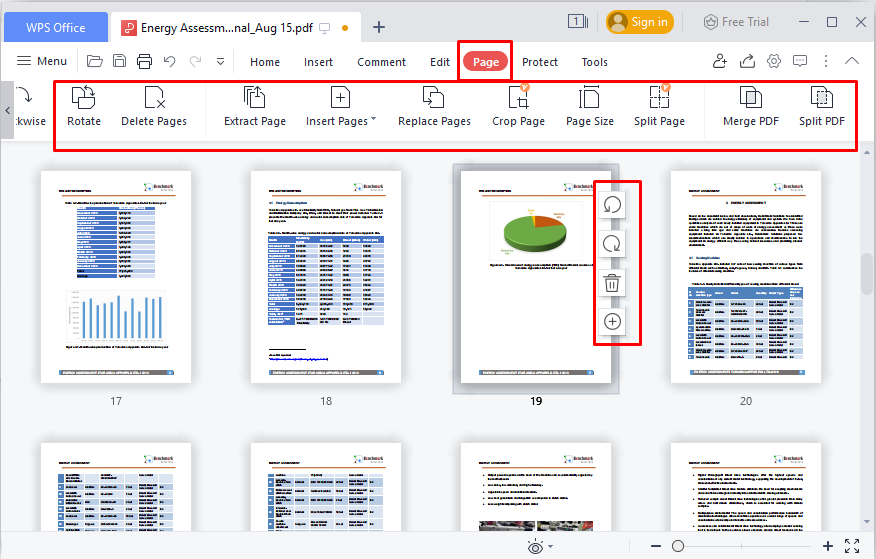Rotate page 19 clockwise with overlay button
Viewport: 876px width, 559px height.
[612, 244]
